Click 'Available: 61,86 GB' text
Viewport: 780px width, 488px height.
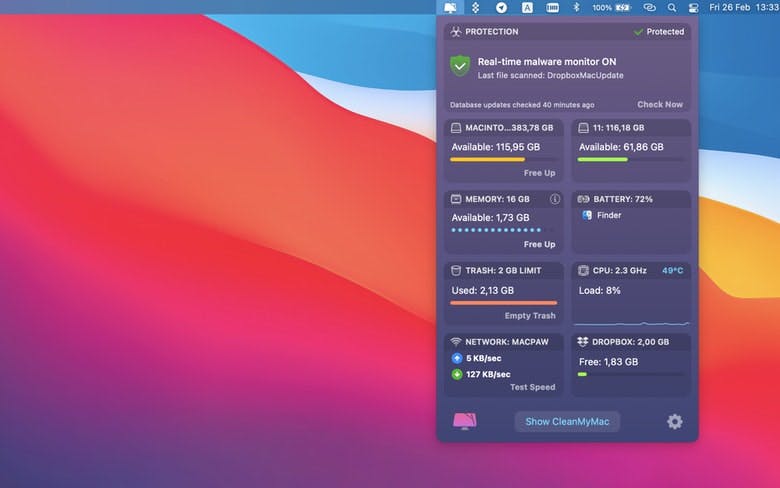point(621,147)
